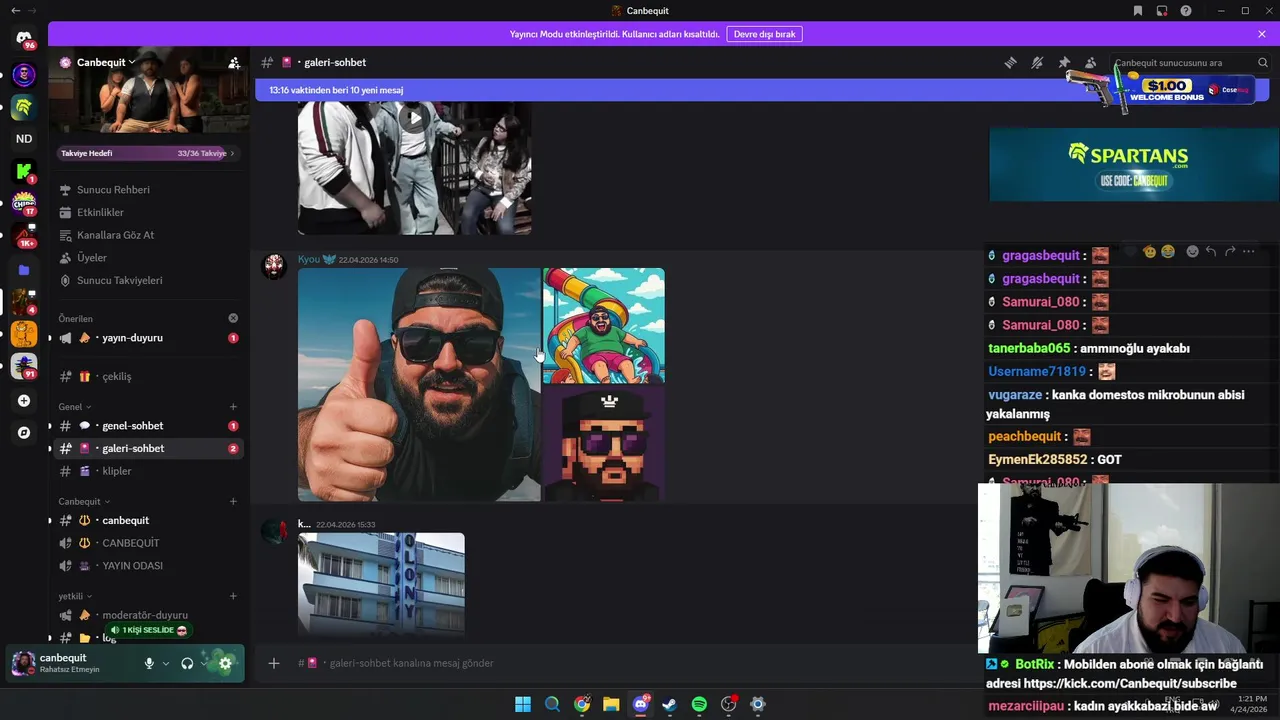Toggle notification settings bell icon in header
The width and height of the screenshot is (1280, 720).
point(1037,63)
